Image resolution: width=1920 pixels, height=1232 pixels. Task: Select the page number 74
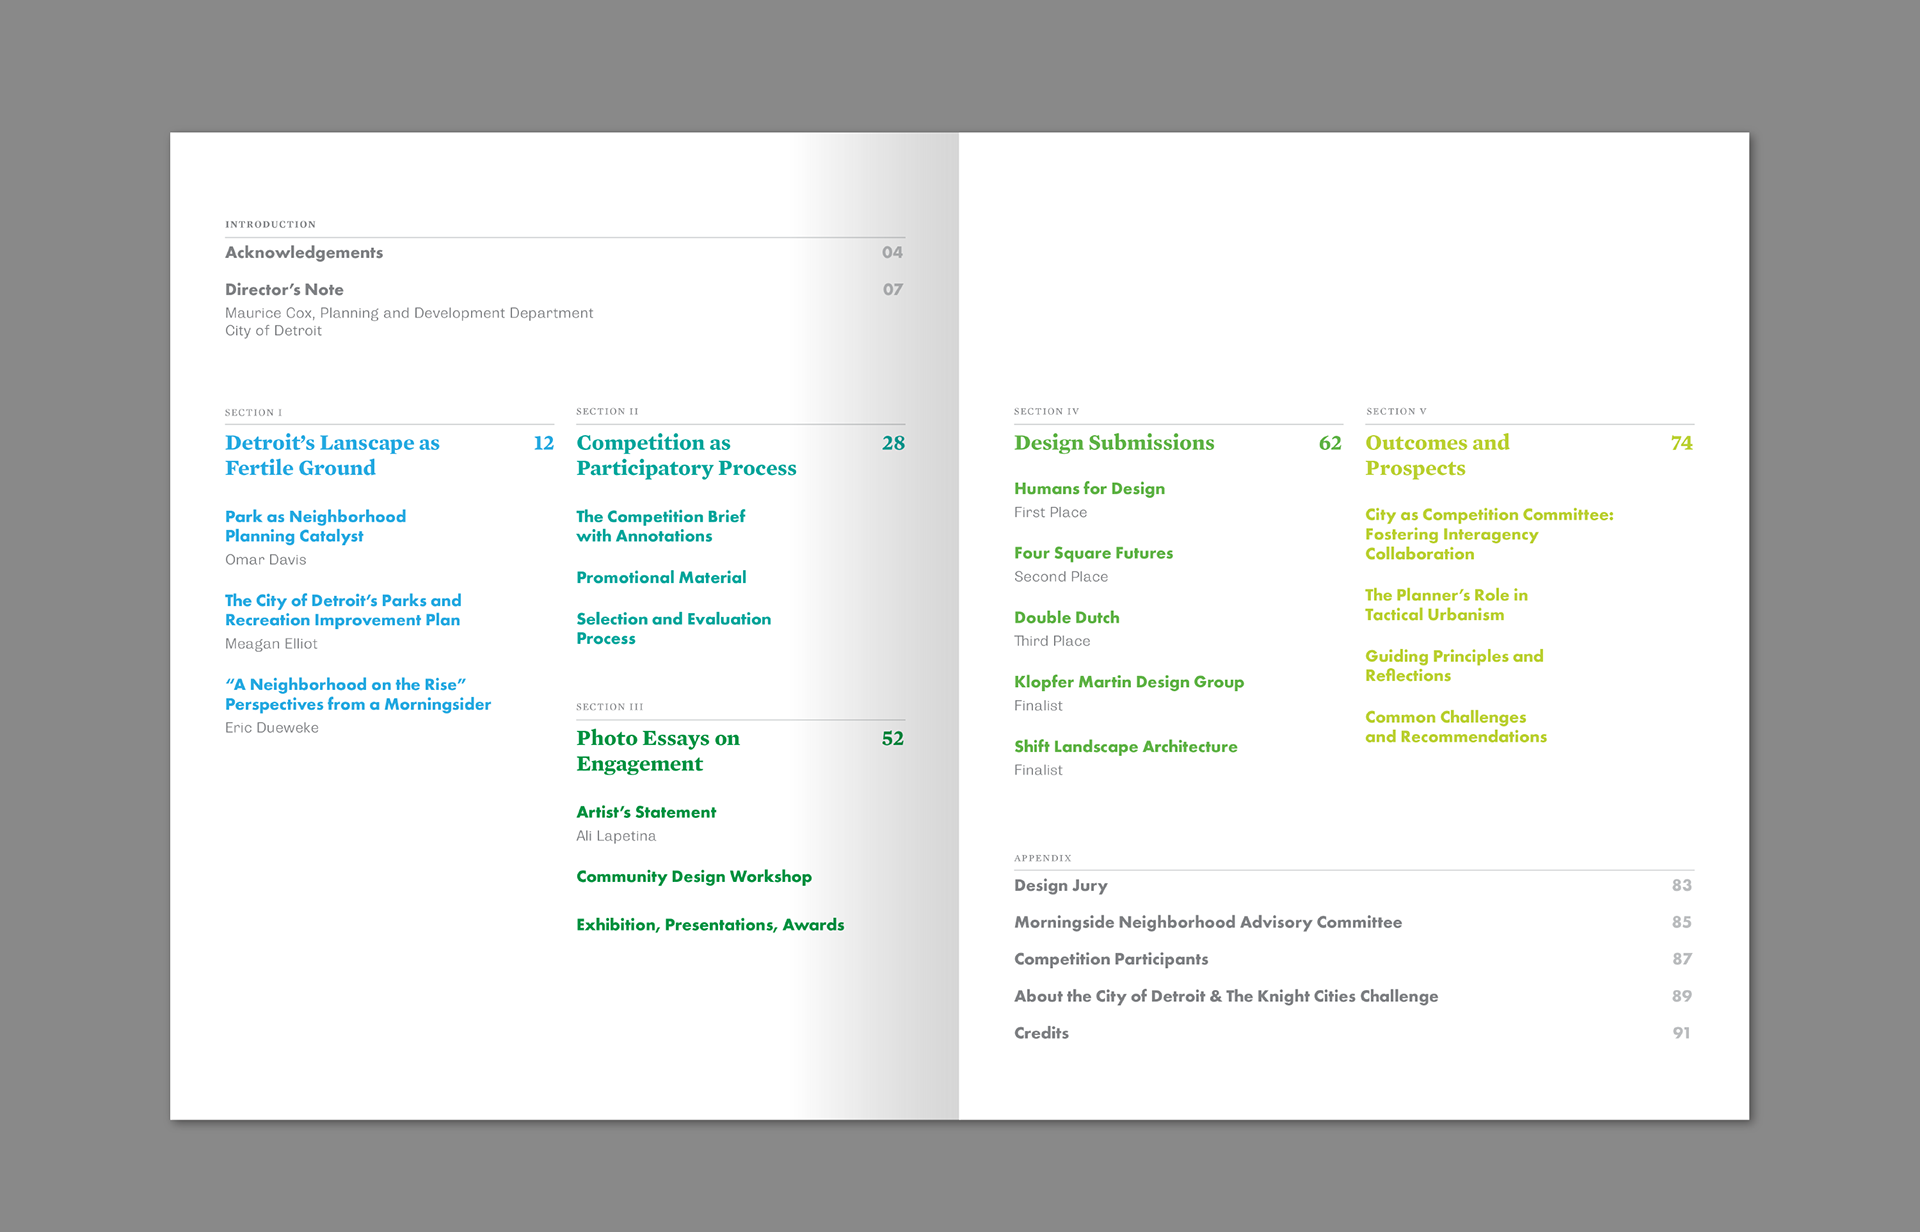[1682, 443]
